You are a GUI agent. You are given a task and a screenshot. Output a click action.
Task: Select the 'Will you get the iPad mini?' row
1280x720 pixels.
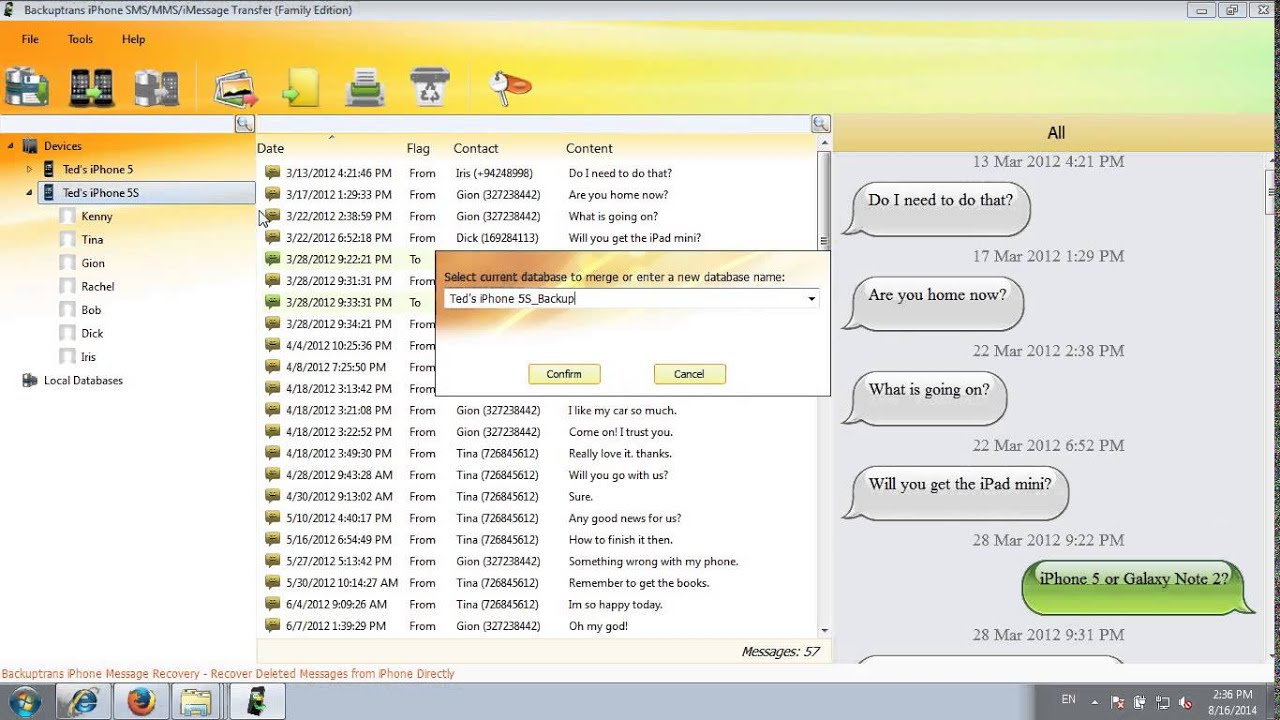pos(537,238)
